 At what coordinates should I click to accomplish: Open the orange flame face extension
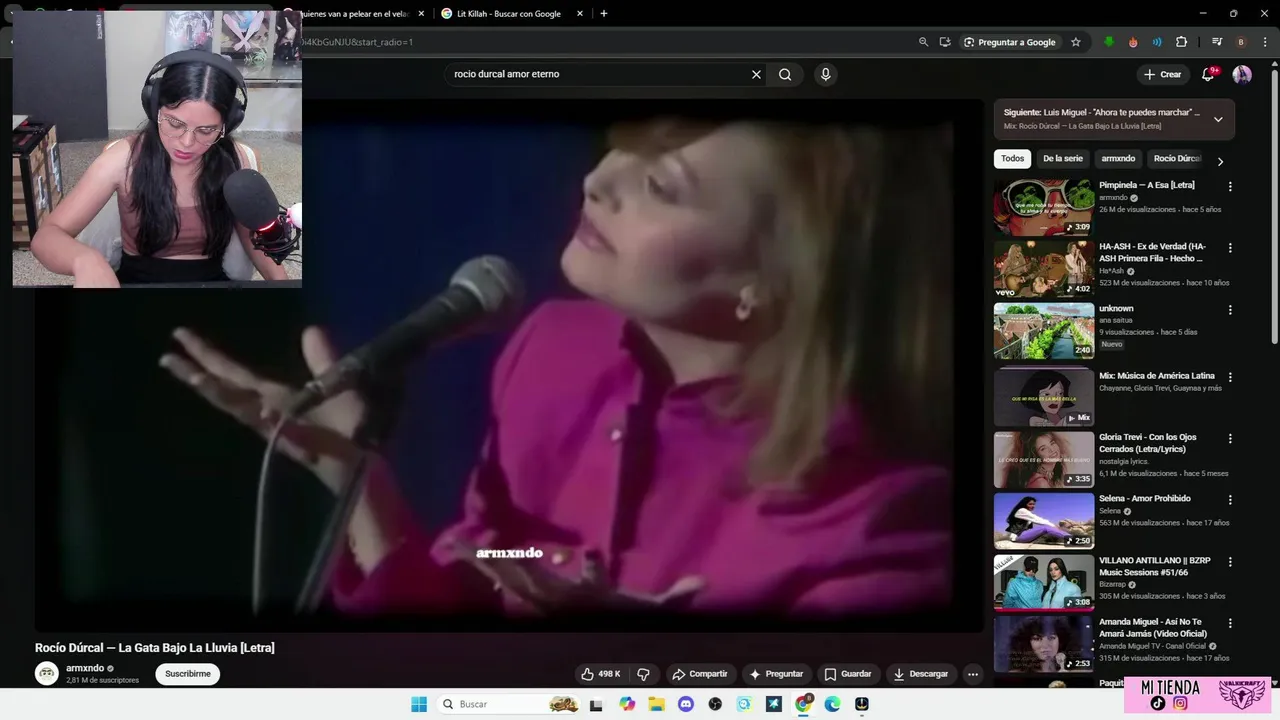[x=1133, y=42]
